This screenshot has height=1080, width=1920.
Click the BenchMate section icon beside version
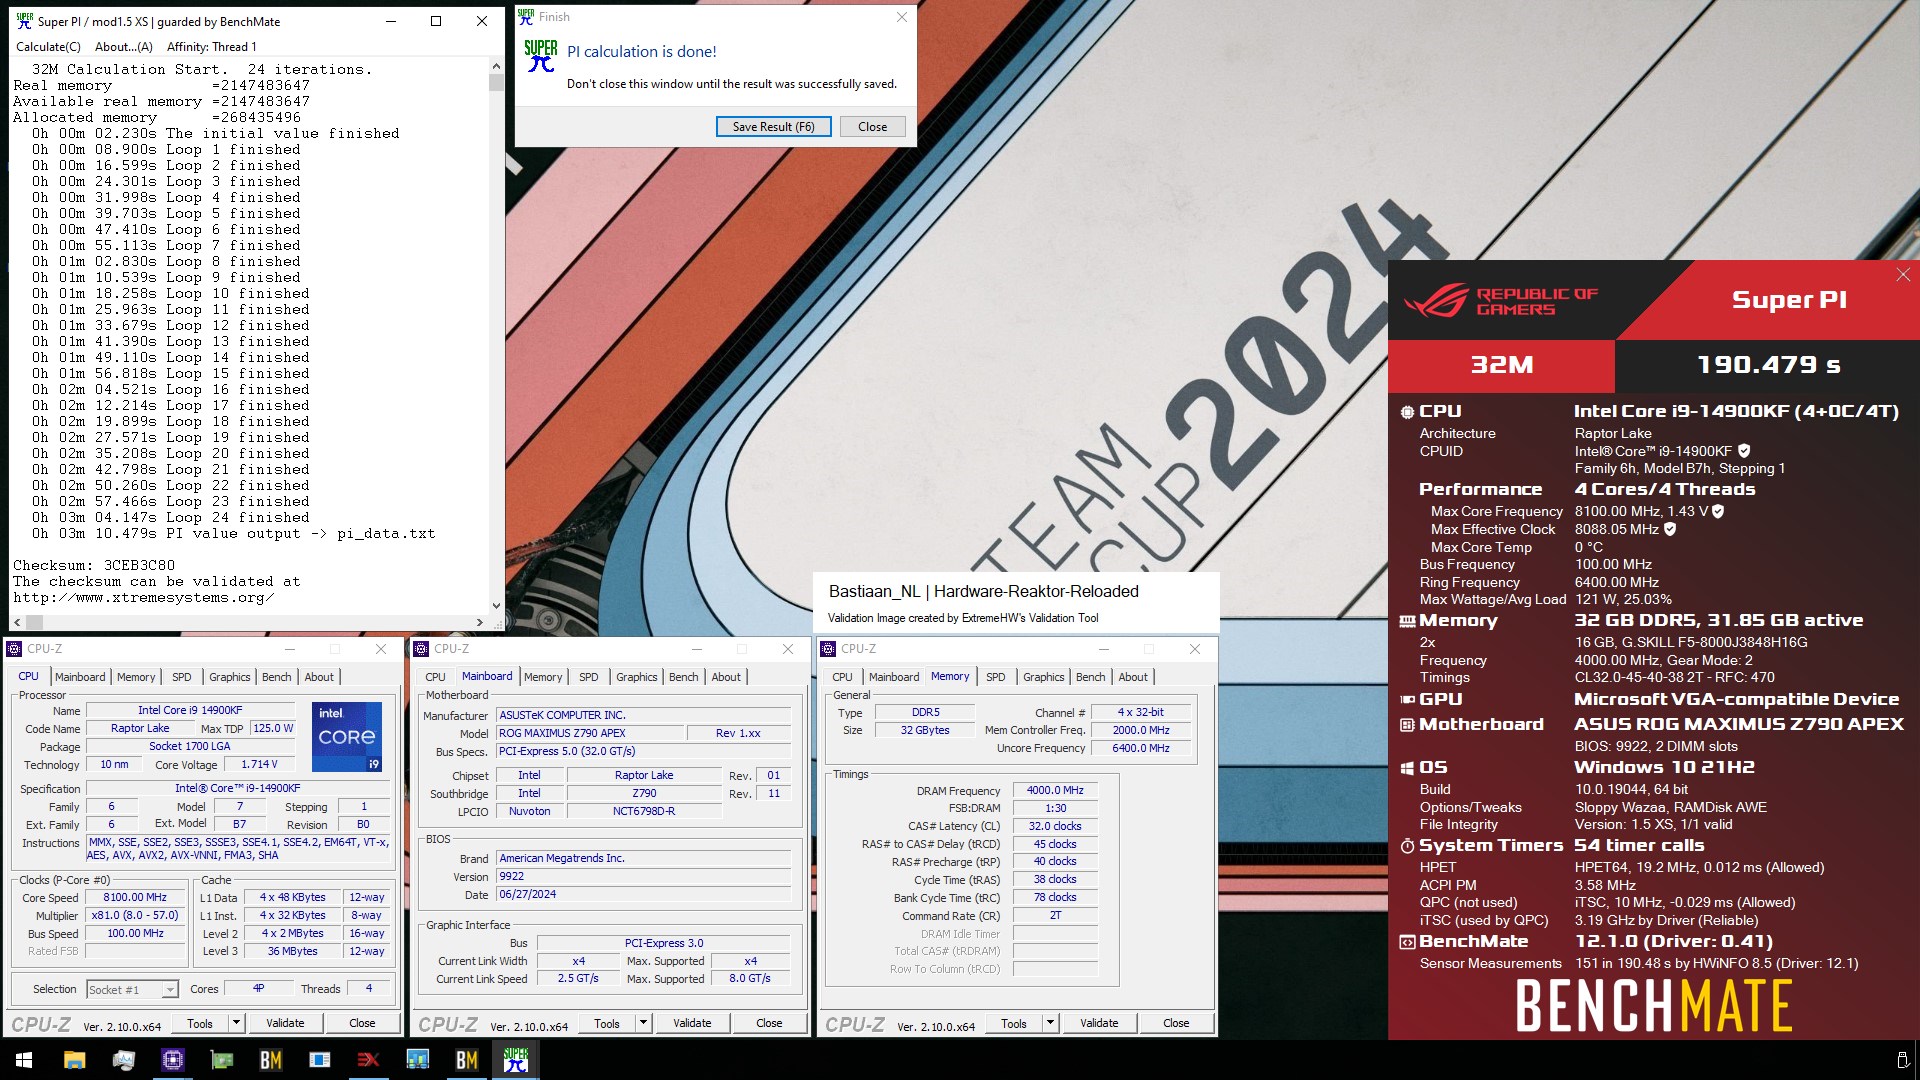click(x=1407, y=942)
